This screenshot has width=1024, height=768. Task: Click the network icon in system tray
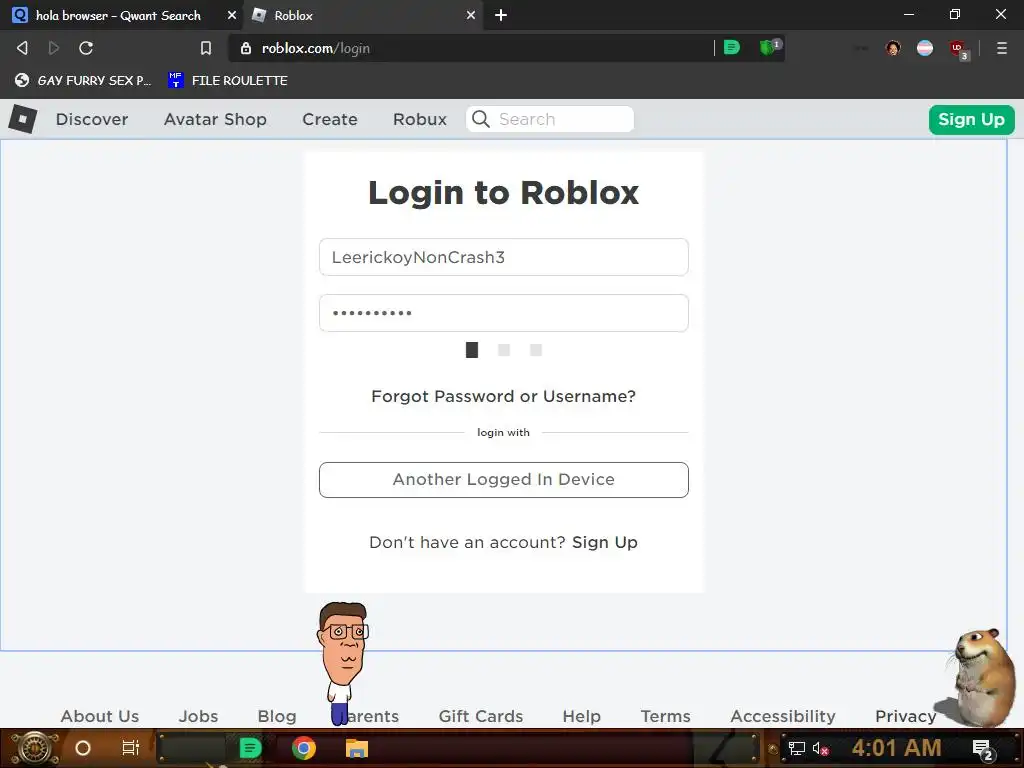[x=797, y=748]
